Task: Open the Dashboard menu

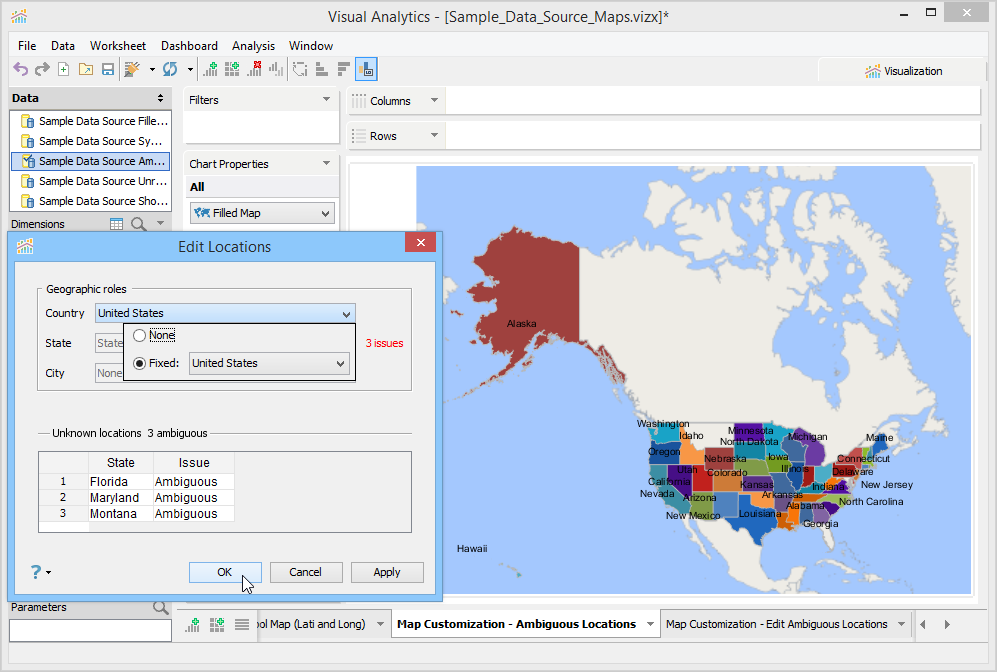Action: [x=189, y=46]
